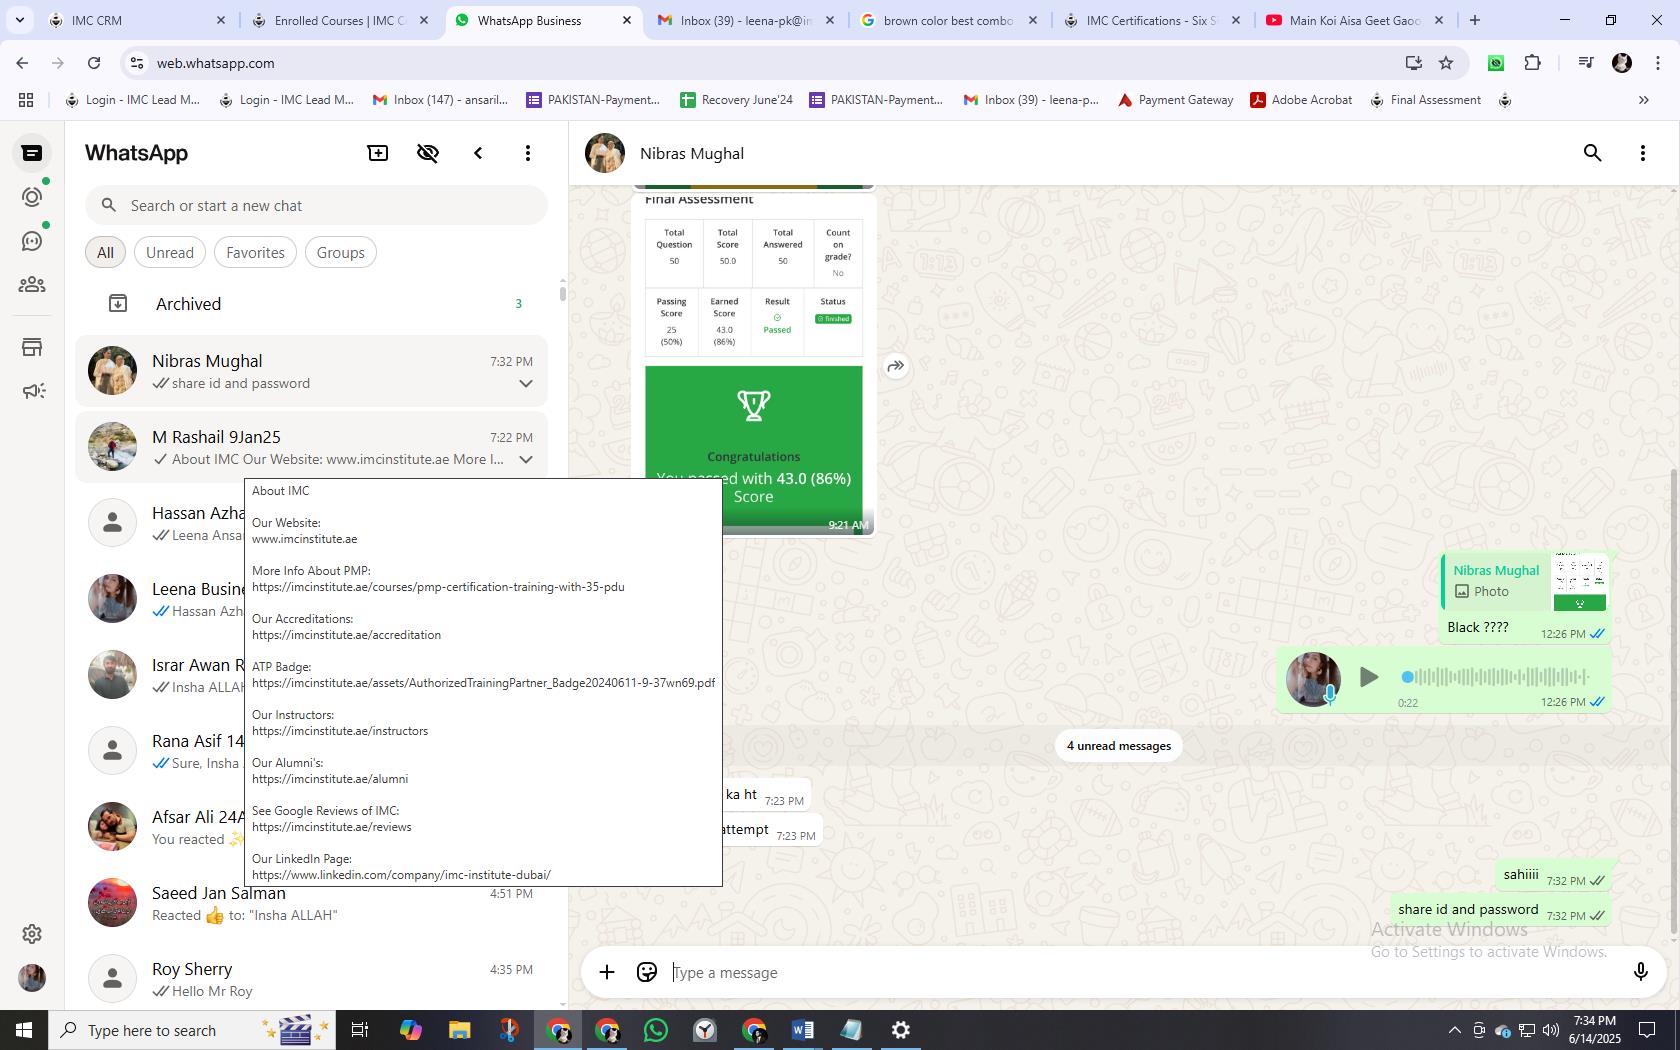
Task: Open emoji and sticker picker
Action: (647, 972)
